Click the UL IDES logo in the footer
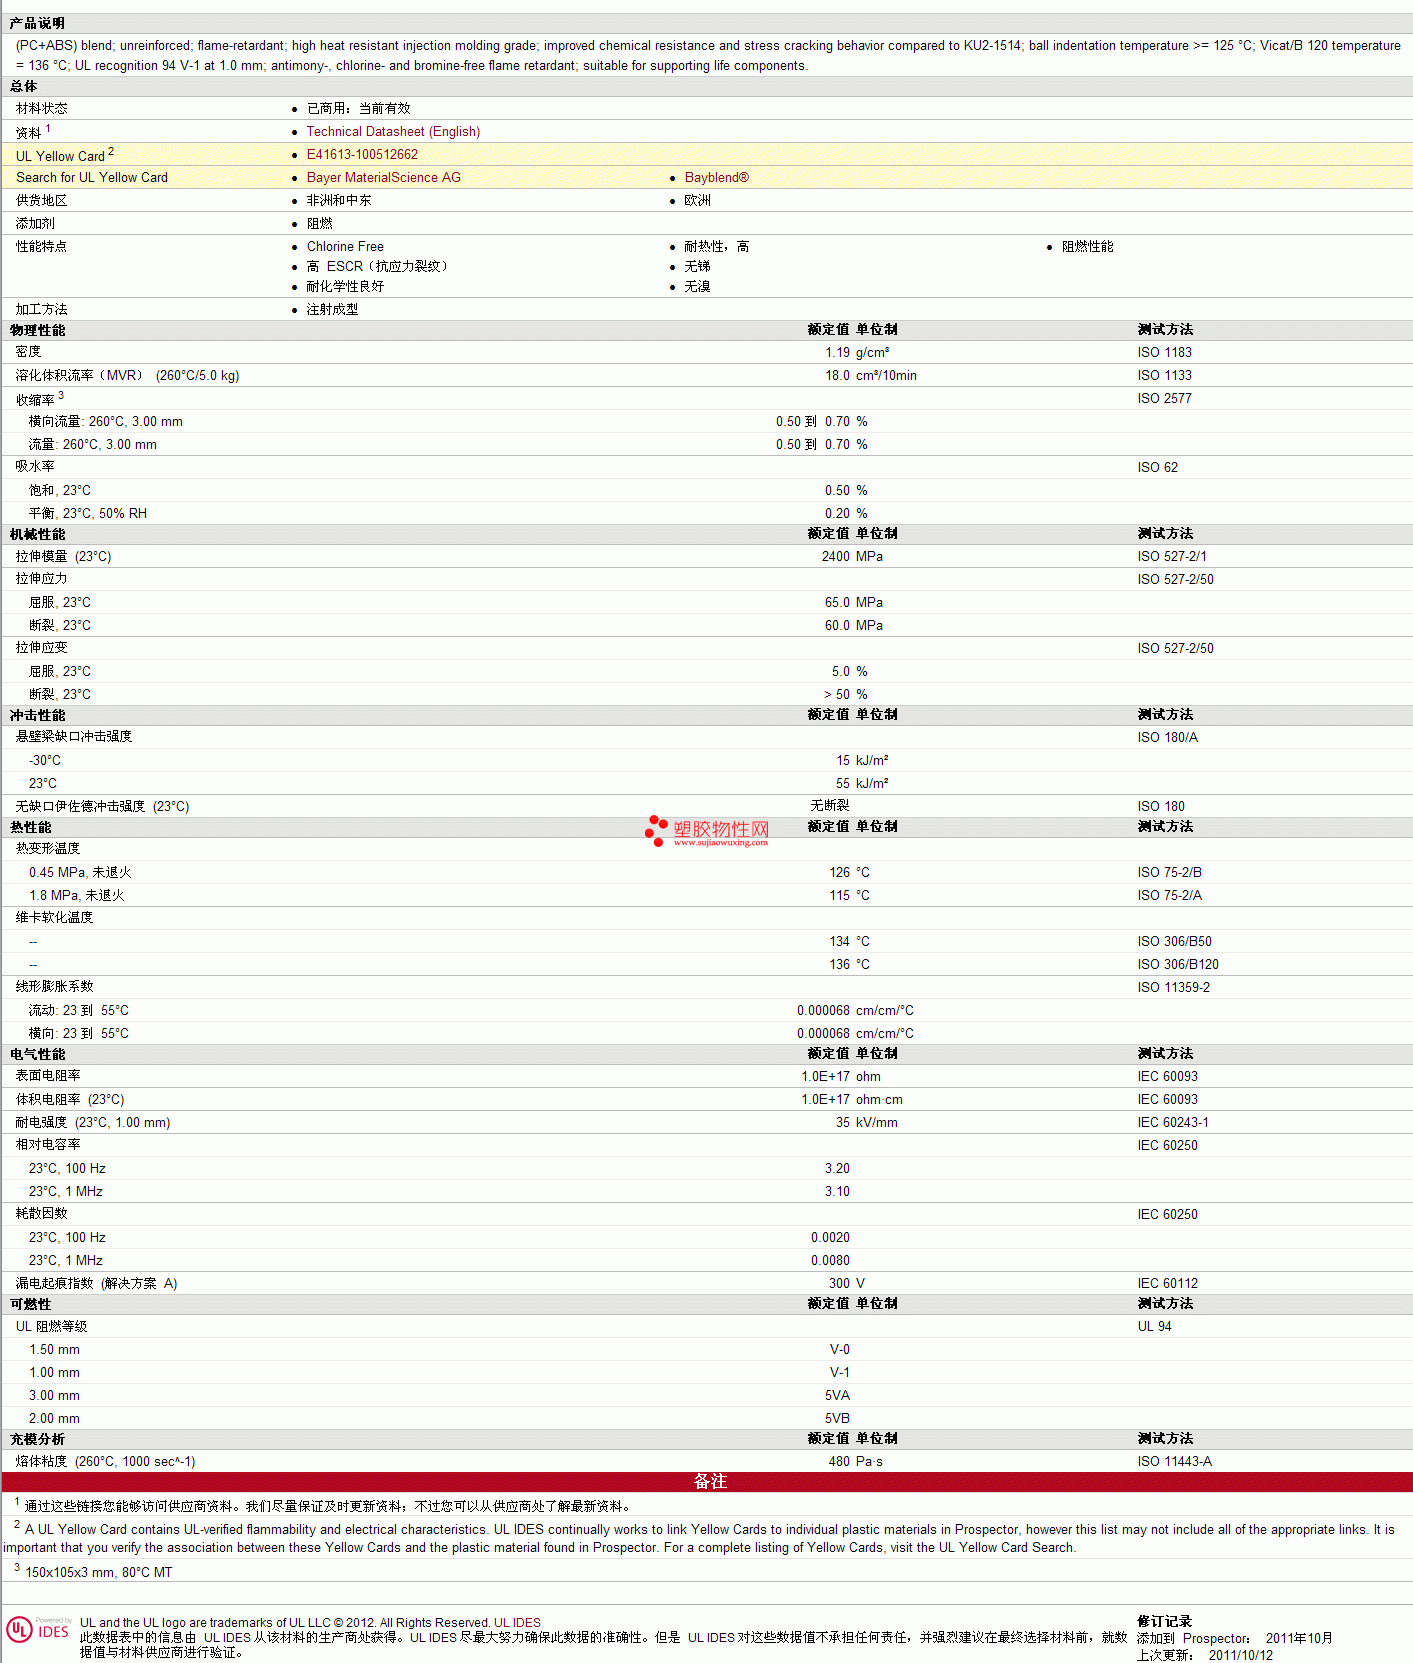Screen dimensions: 1413x1663 click(x=38, y=1630)
